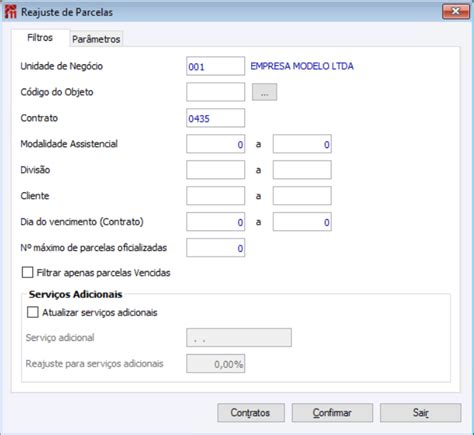Select the Filtros tab
Screen dimensions: 474x435
click(40, 38)
